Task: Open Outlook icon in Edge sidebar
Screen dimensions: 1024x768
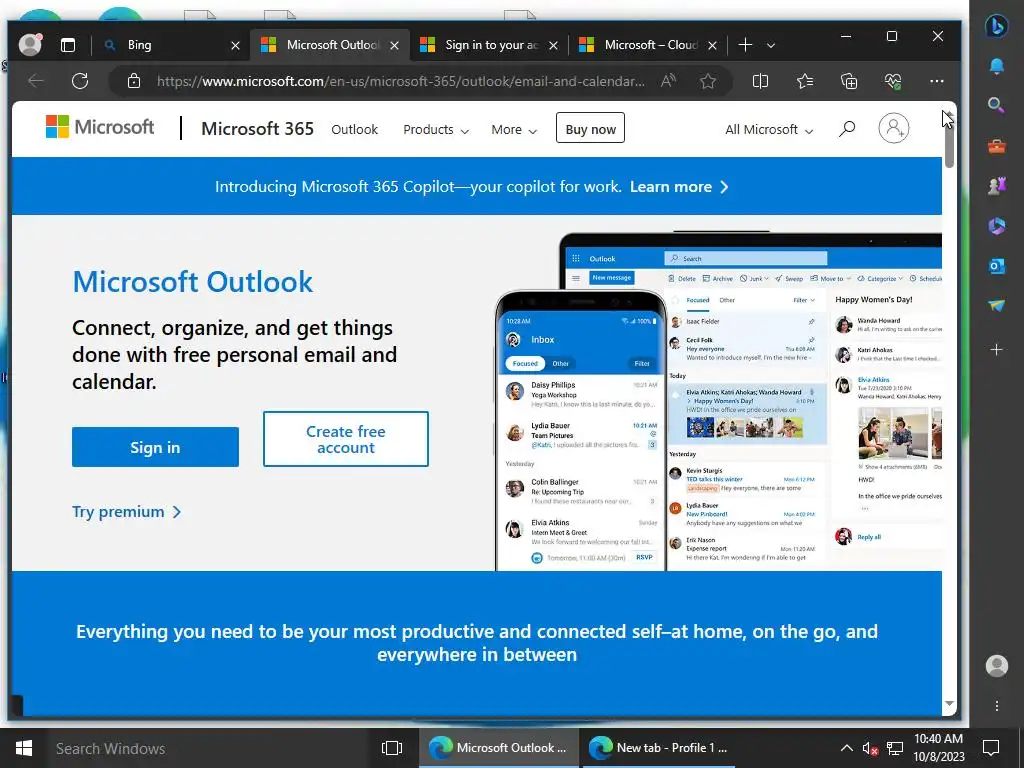Action: click(997, 266)
